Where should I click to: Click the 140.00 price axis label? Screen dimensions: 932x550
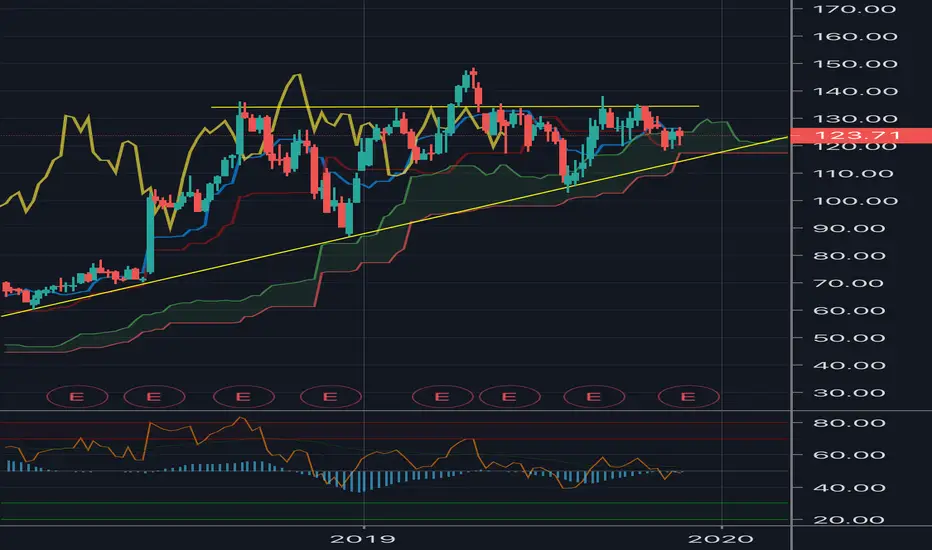point(854,91)
